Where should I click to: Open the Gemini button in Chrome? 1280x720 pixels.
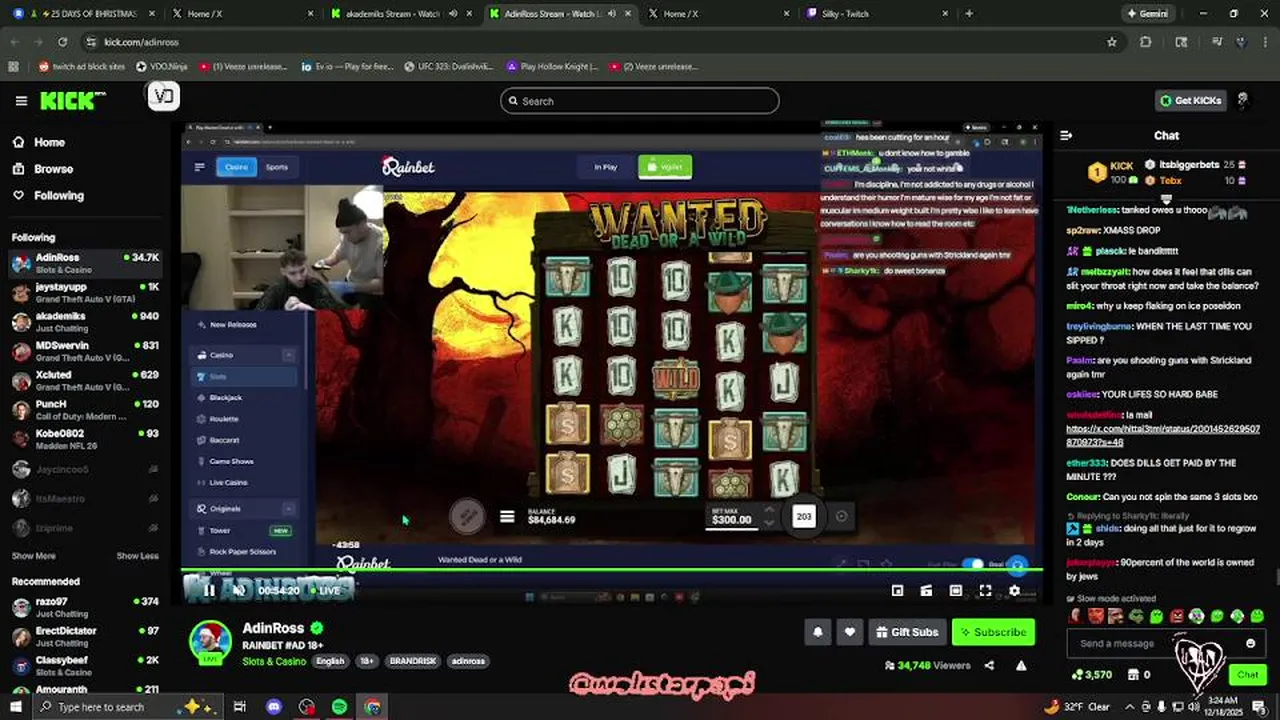click(x=1148, y=14)
